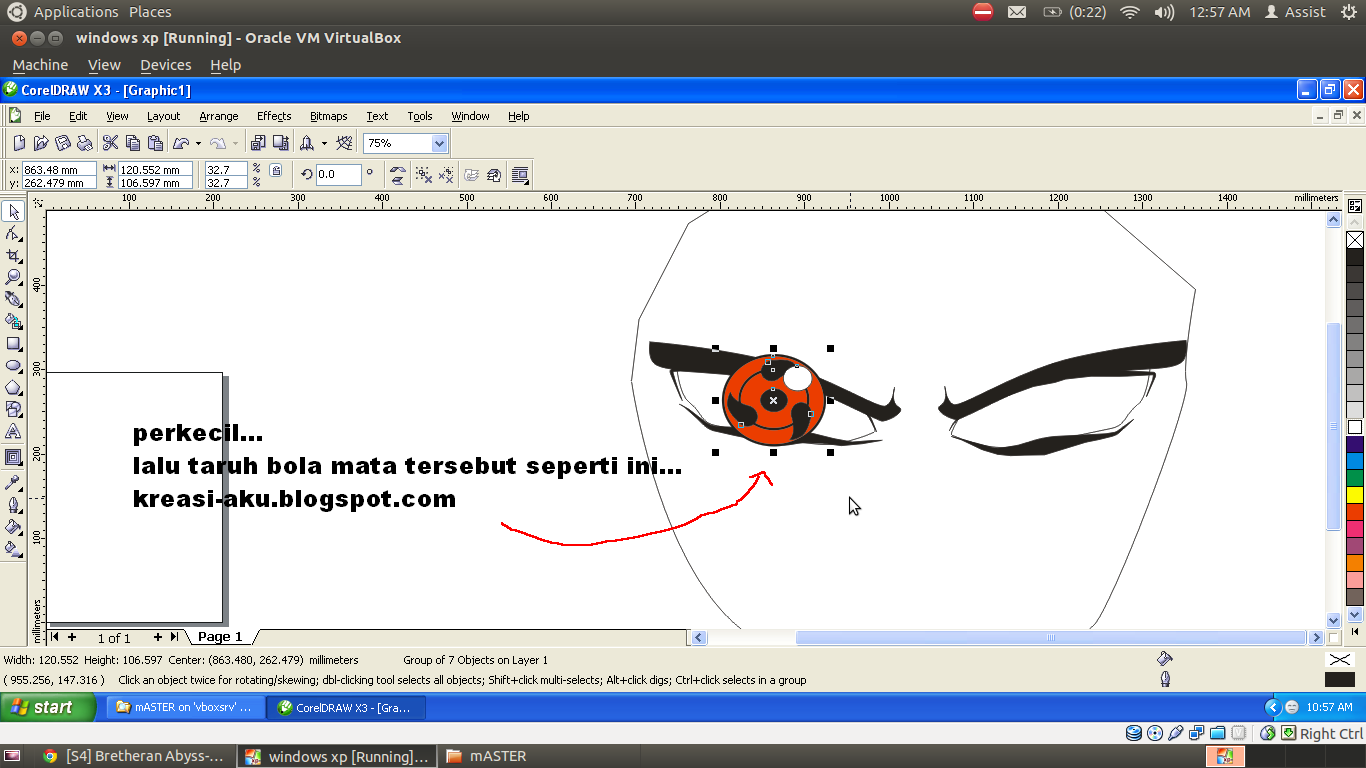The height and width of the screenshot is (768, 1366).
Task: Select the Interactive Blend tool
Action: click(x=13, y=457)
